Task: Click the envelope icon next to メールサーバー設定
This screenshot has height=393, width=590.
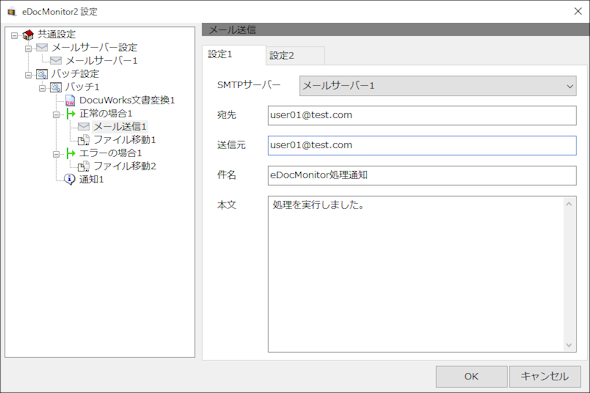Action: coord(42,47)
